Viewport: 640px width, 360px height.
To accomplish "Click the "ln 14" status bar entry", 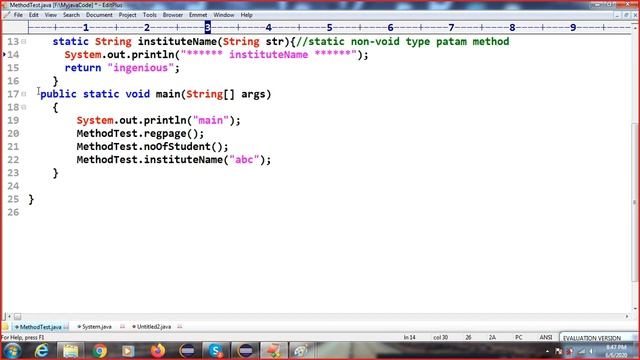I will pyautogui.click(x=409, y=338).
